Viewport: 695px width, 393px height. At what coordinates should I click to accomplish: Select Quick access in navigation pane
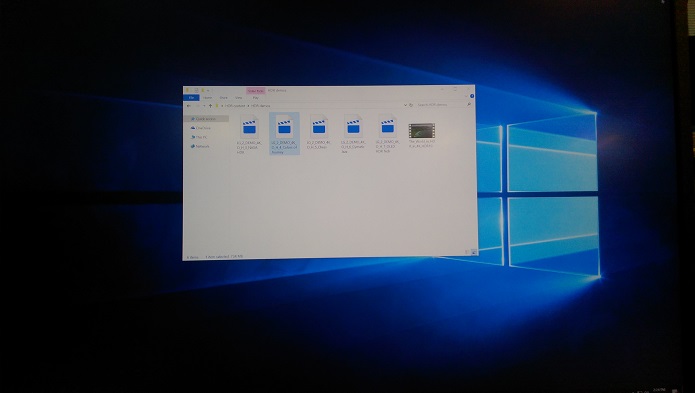[206, 119]
